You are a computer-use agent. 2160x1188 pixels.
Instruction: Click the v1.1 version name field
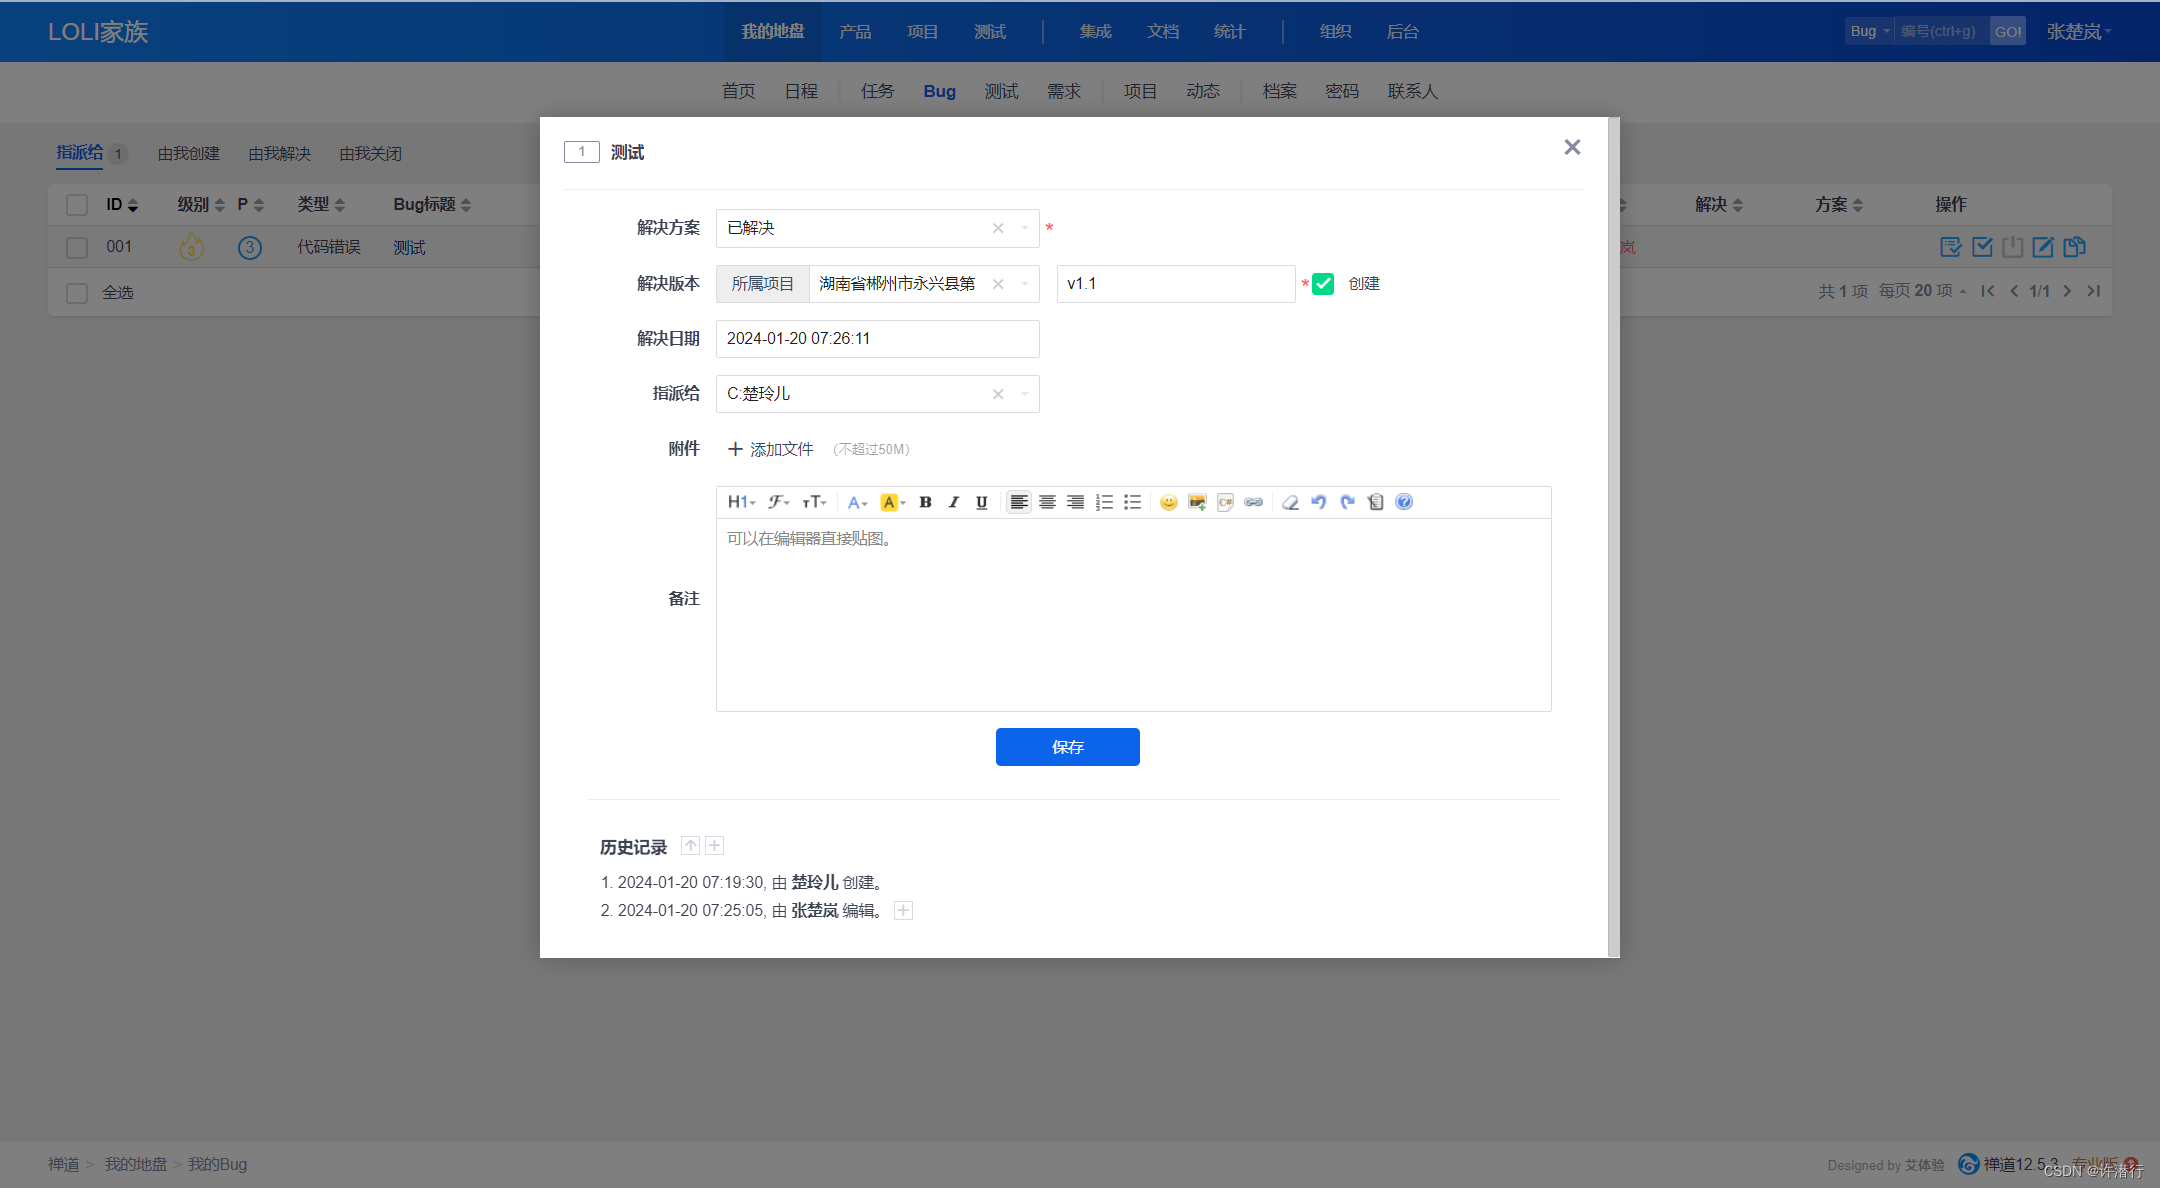click(1176, 284)
